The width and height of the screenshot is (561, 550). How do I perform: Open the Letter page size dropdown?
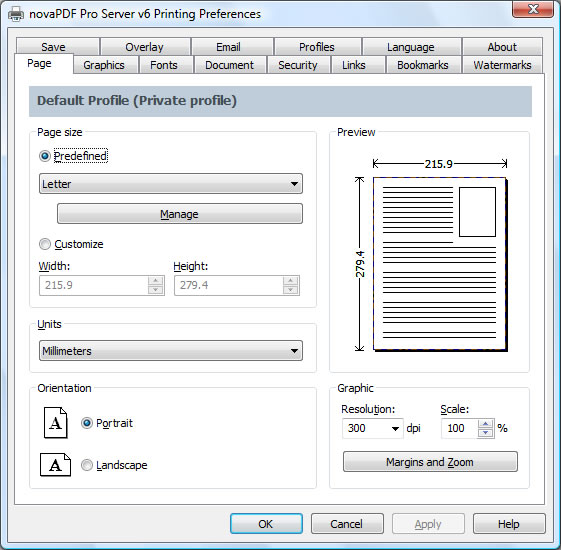click(x=171, y=184)
